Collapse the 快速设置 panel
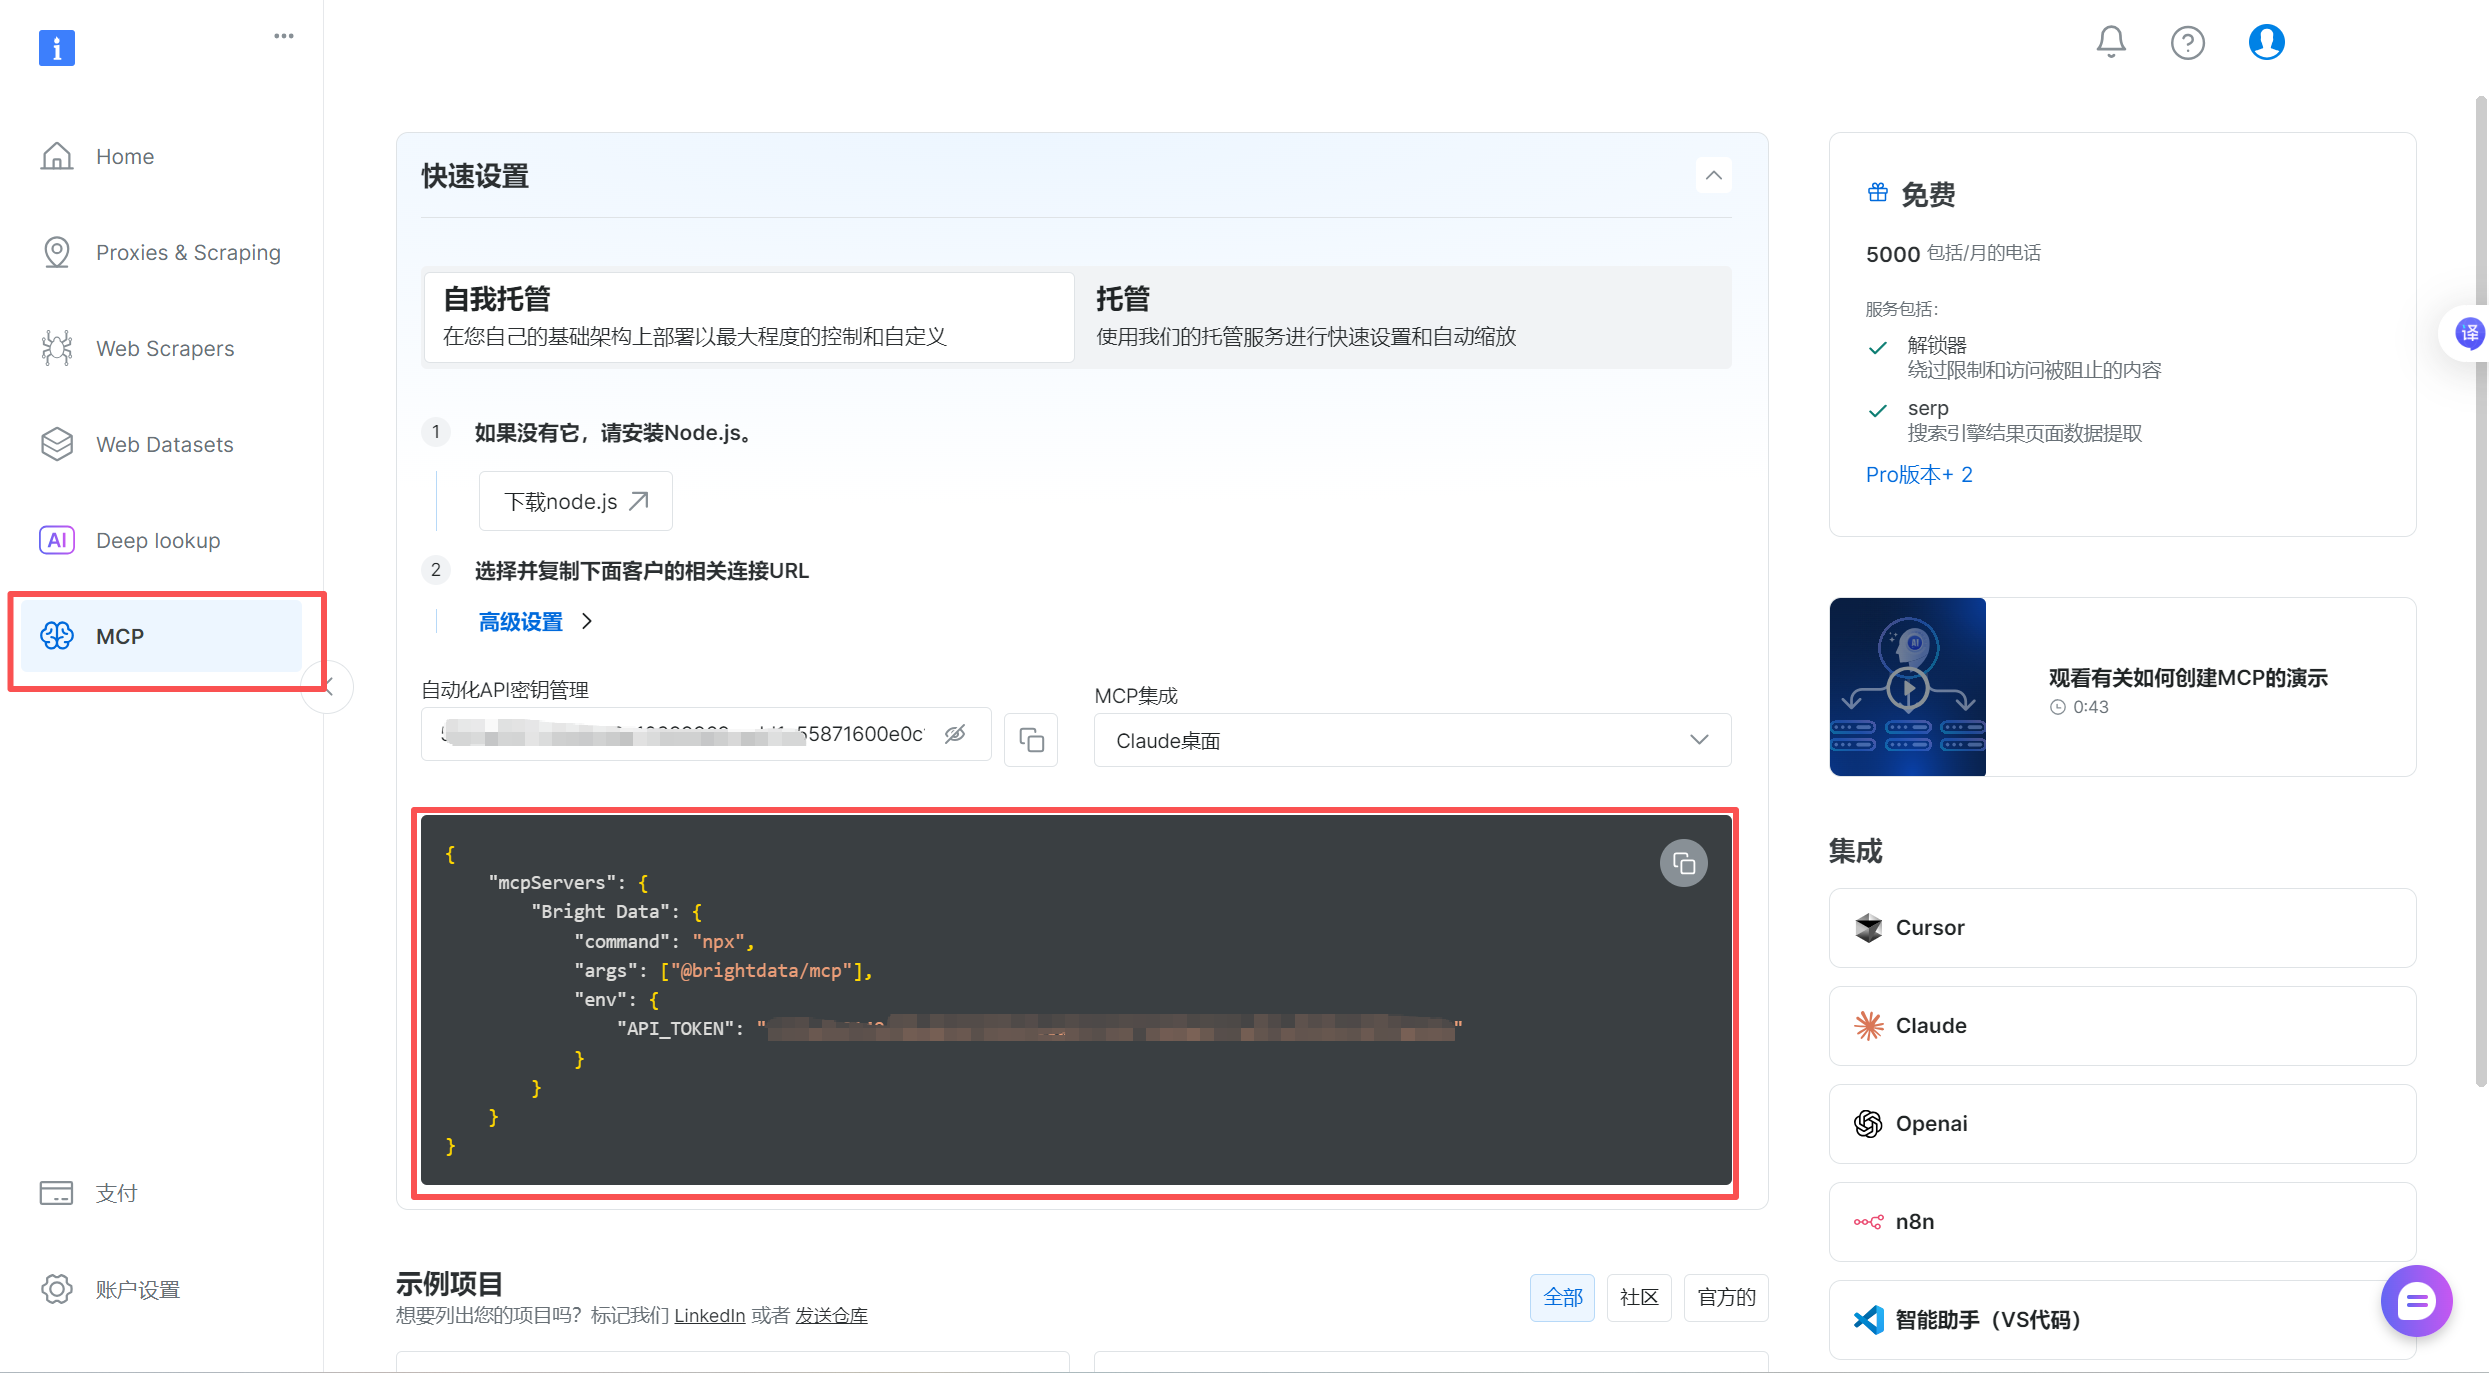 click(x=1713, y=176)
